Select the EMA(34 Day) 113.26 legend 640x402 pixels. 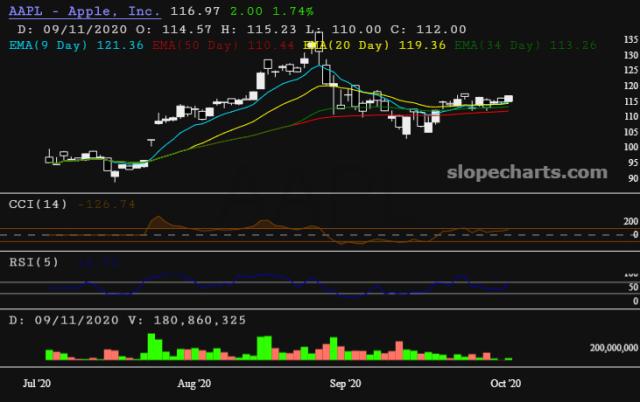pos(526,45)
